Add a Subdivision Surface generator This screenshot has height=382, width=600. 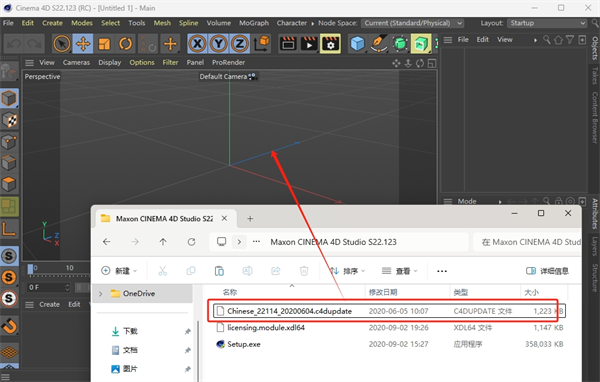[x=400, y=44]
